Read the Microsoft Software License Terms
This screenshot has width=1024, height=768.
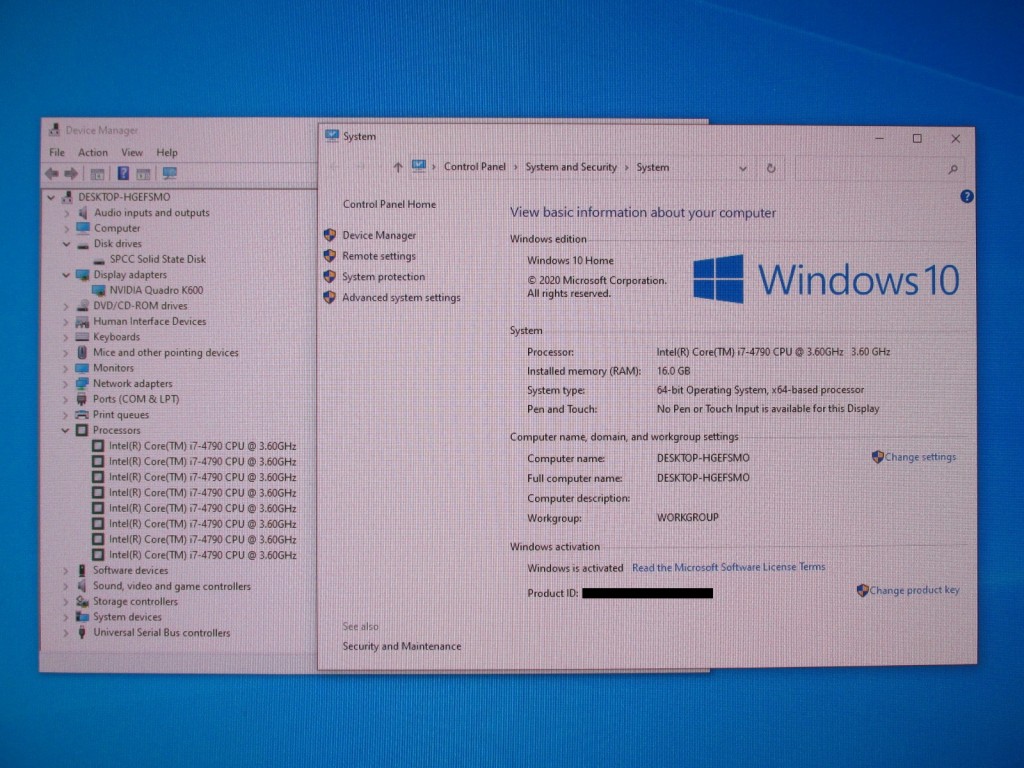728,568
